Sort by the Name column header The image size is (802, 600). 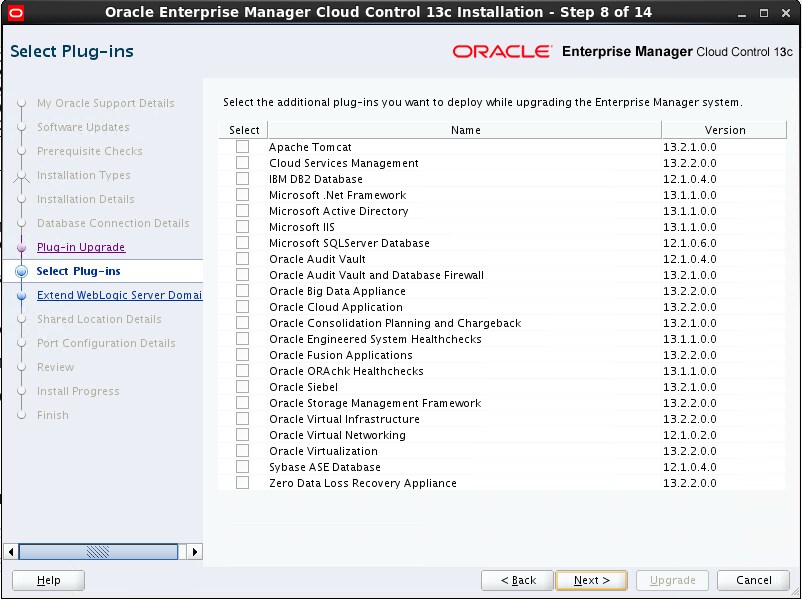click(x=465, y=130)
